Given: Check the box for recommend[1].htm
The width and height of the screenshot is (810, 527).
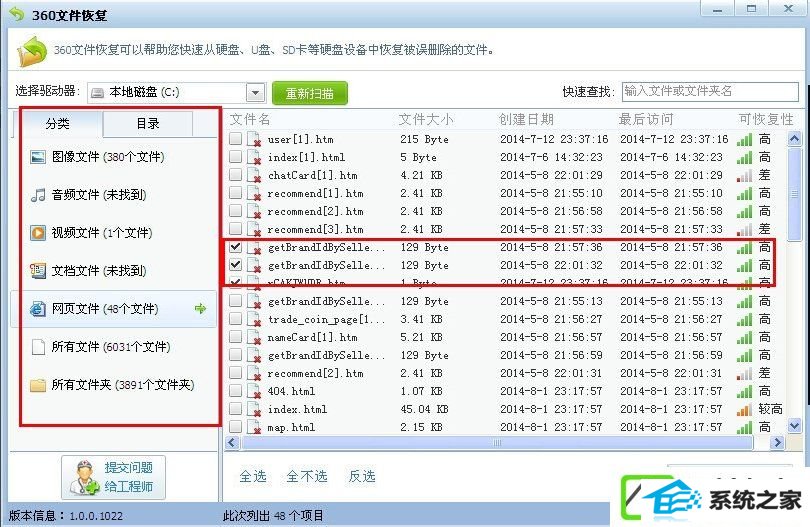Looking at the screenshot, I should [x=236, y=193].
